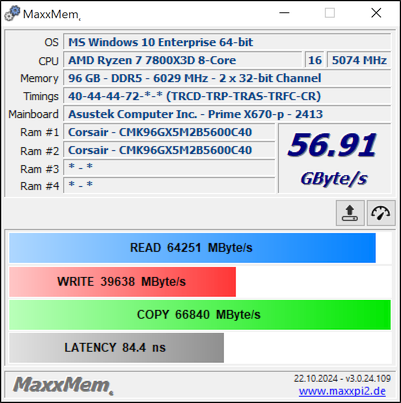Click the READ 64251 MByte/s bar

pyautogui.click(x=192, y=248)
